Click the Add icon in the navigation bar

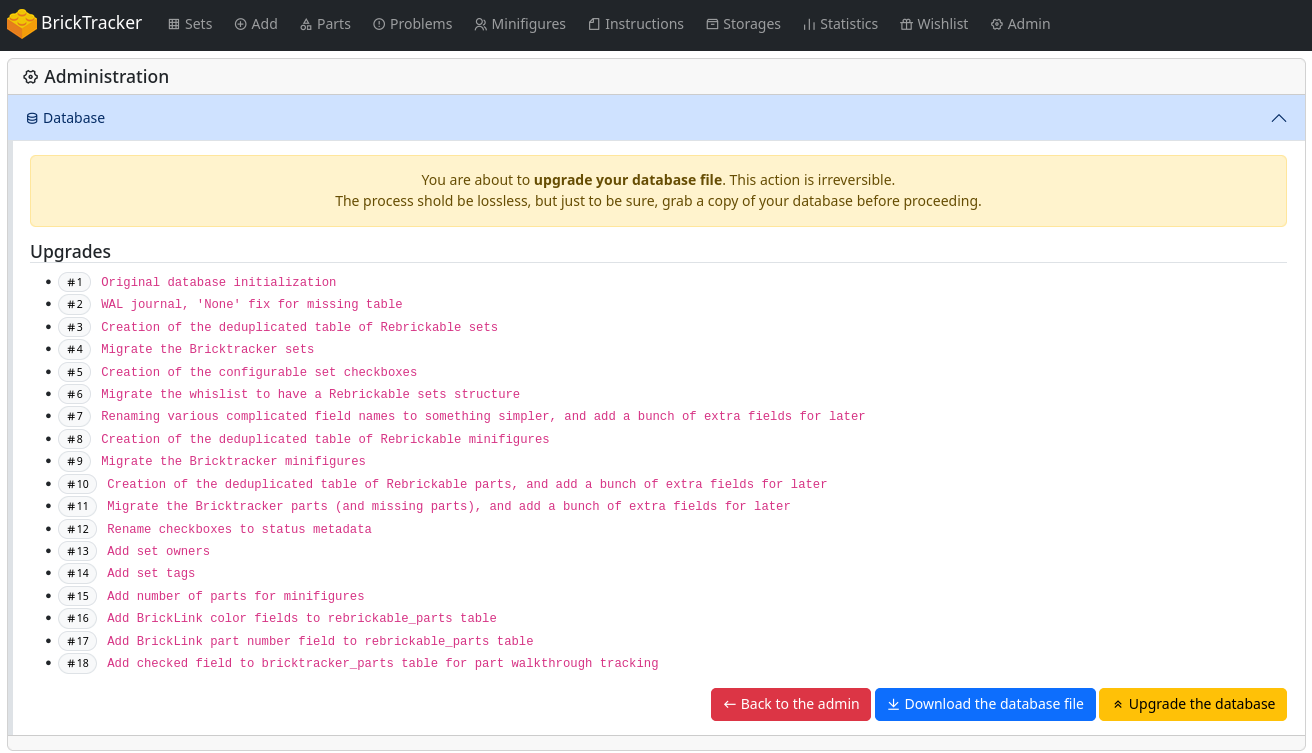tap(256, 24)
